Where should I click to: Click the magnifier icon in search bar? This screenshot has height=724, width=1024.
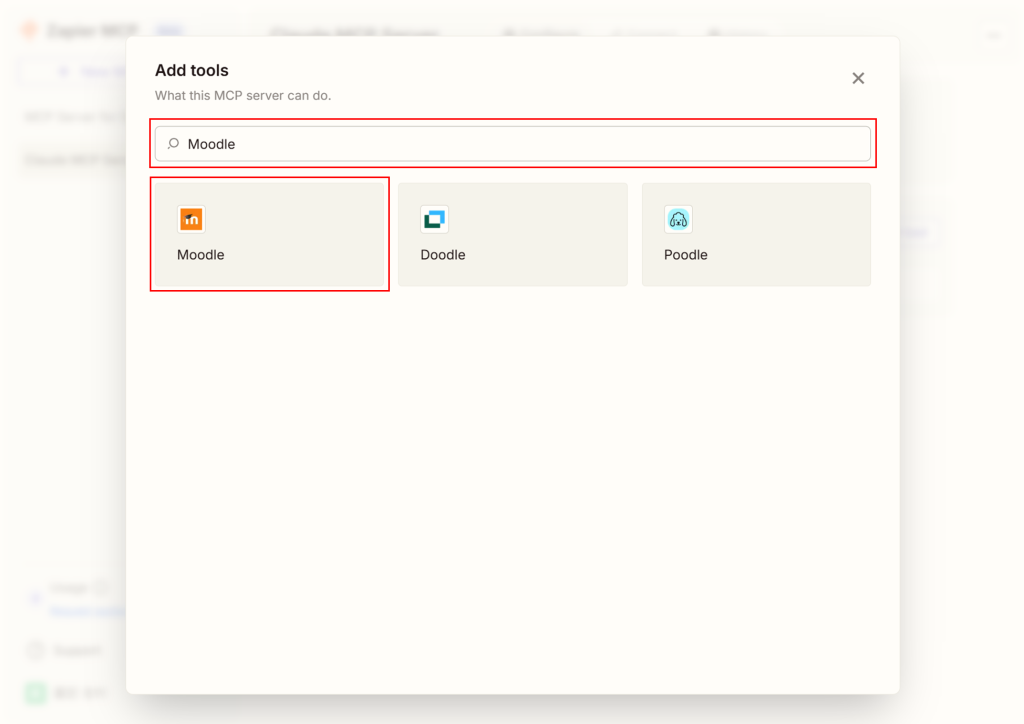tap(173, 144)
